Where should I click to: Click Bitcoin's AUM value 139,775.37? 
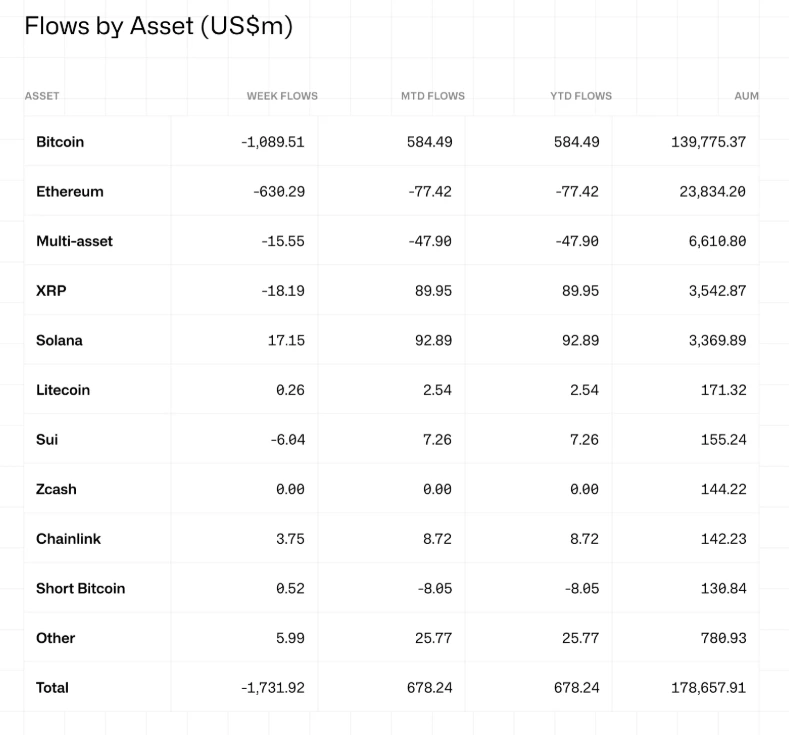coord(708,142)
